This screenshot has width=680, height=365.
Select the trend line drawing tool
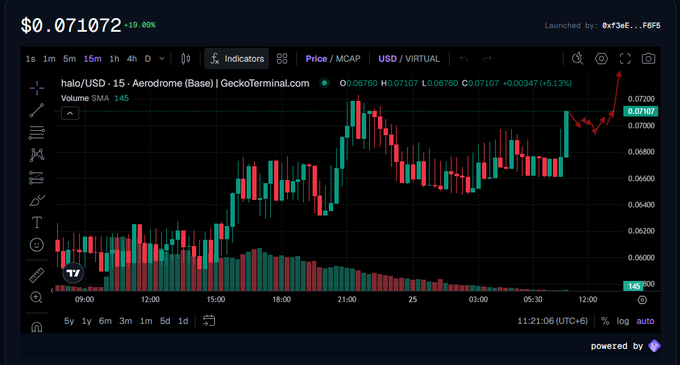coord(37,110)
